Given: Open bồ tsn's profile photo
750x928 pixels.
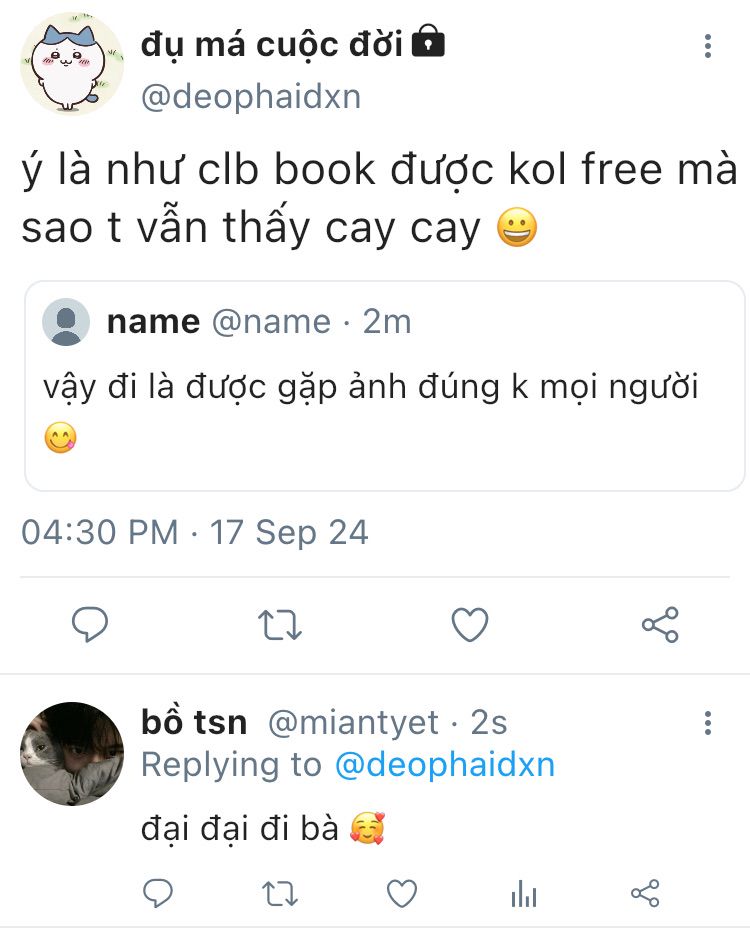Looking at the screenshot, I should [x=72, y=753].
